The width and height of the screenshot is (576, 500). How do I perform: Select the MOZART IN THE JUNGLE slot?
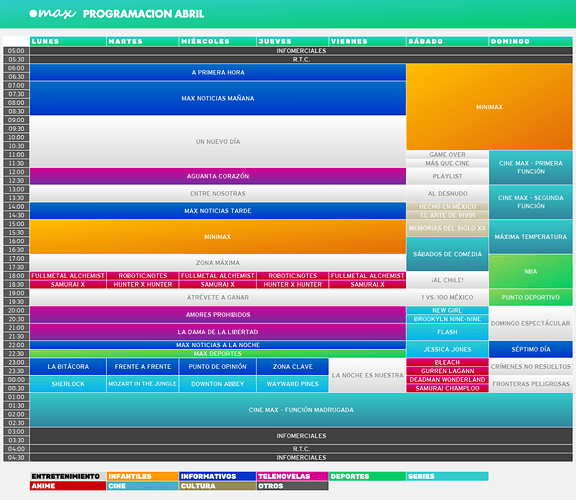click(x=143, y=384)
